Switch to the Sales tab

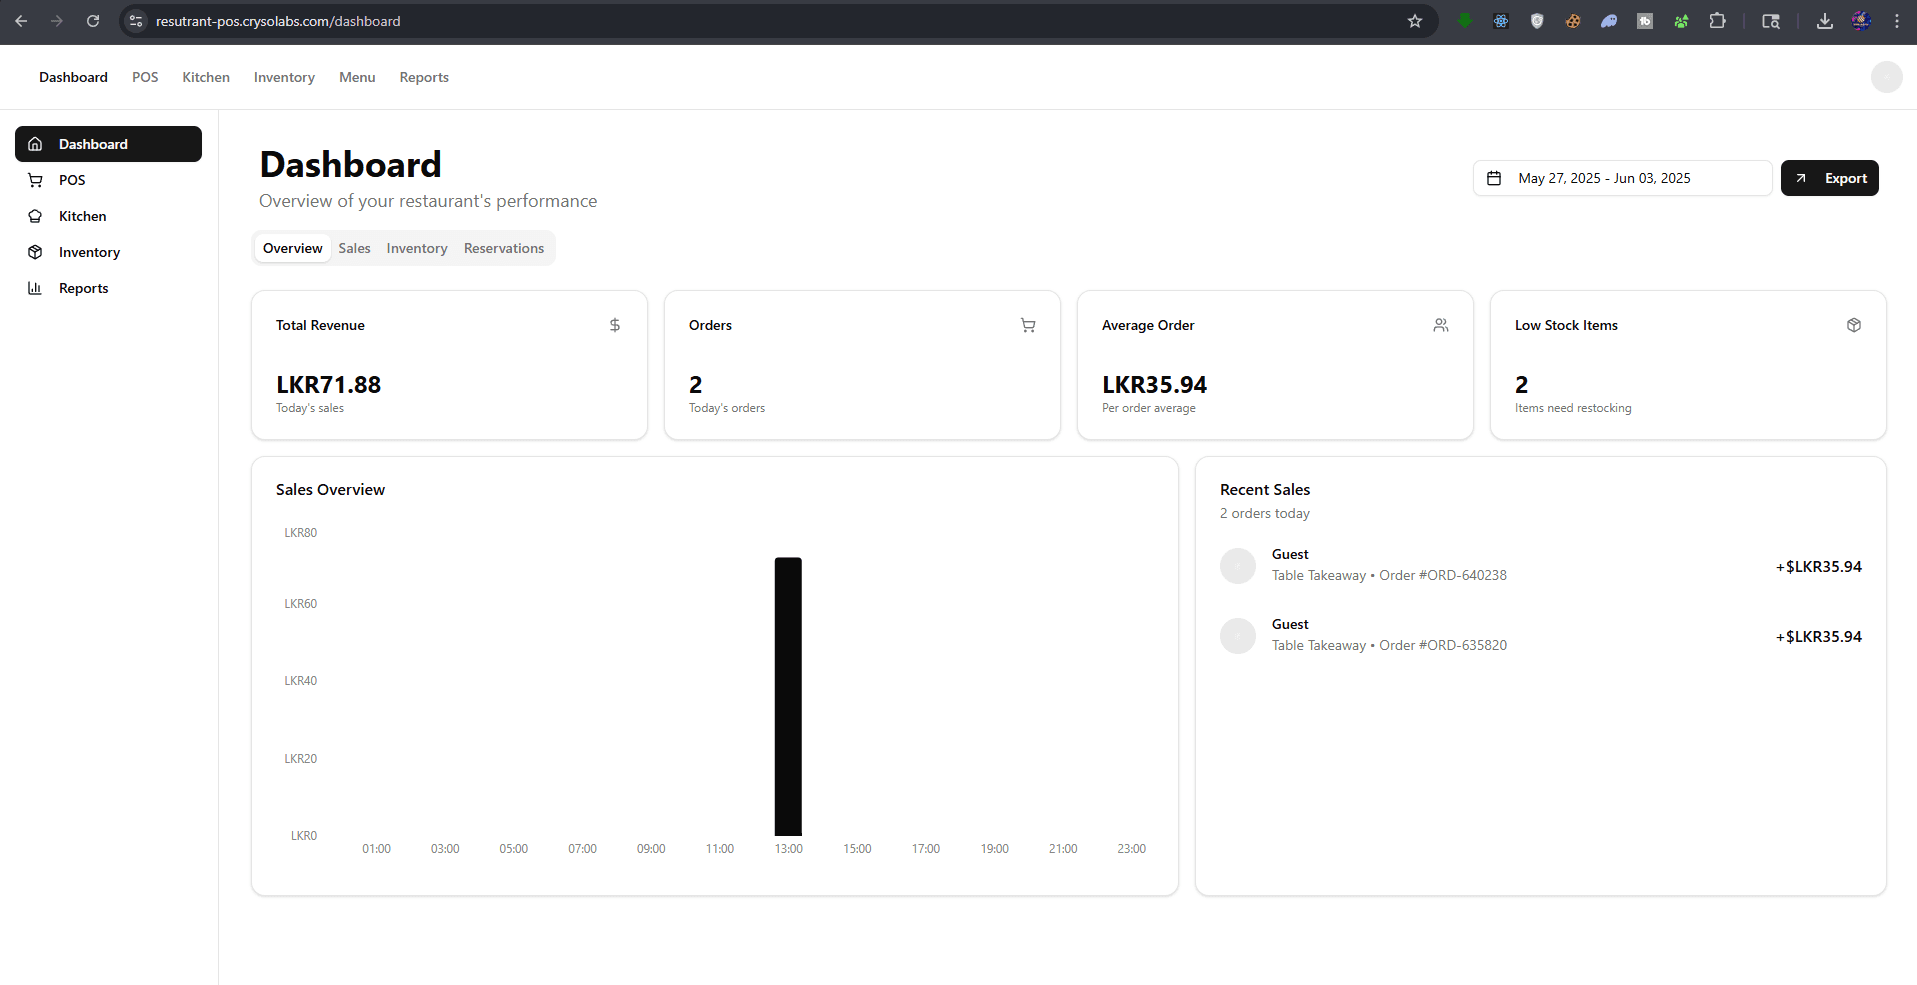pyautogui.click(x=354, y=248)
